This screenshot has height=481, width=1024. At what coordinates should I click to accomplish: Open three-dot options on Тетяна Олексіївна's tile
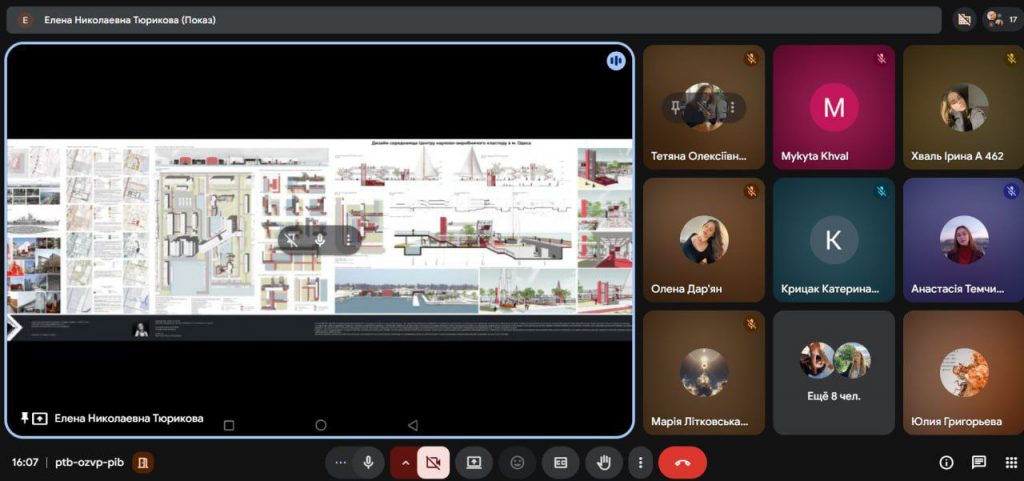[x=732, y=108]
